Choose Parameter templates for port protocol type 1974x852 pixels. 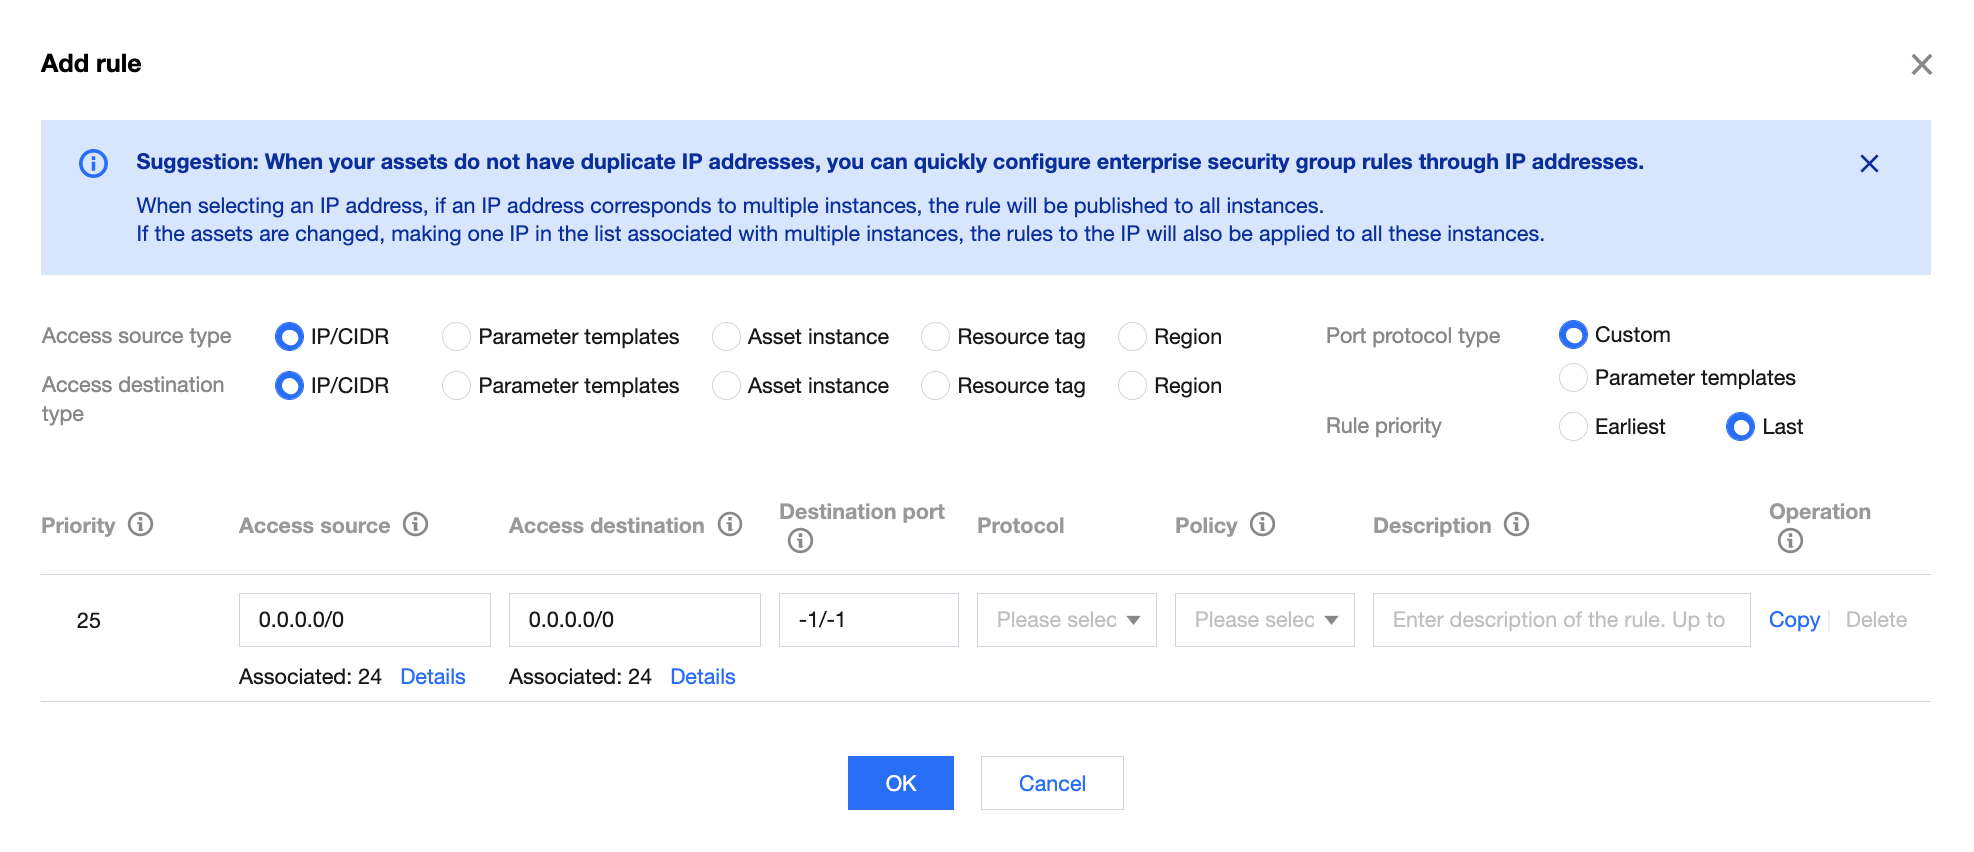1573,378
